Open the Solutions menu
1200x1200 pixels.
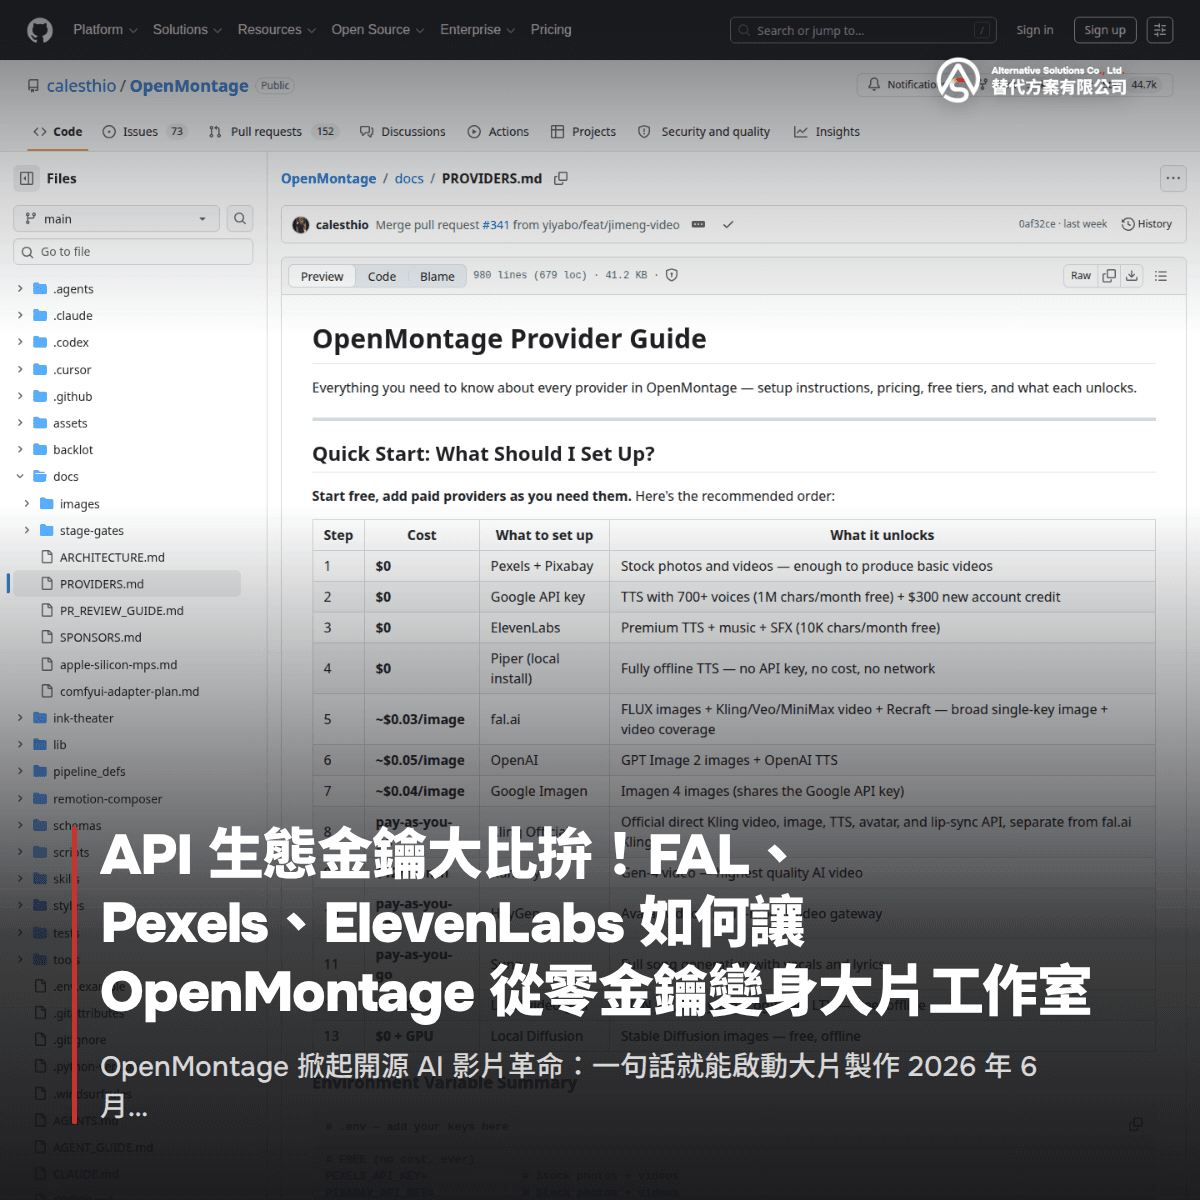tap(187, 30)
